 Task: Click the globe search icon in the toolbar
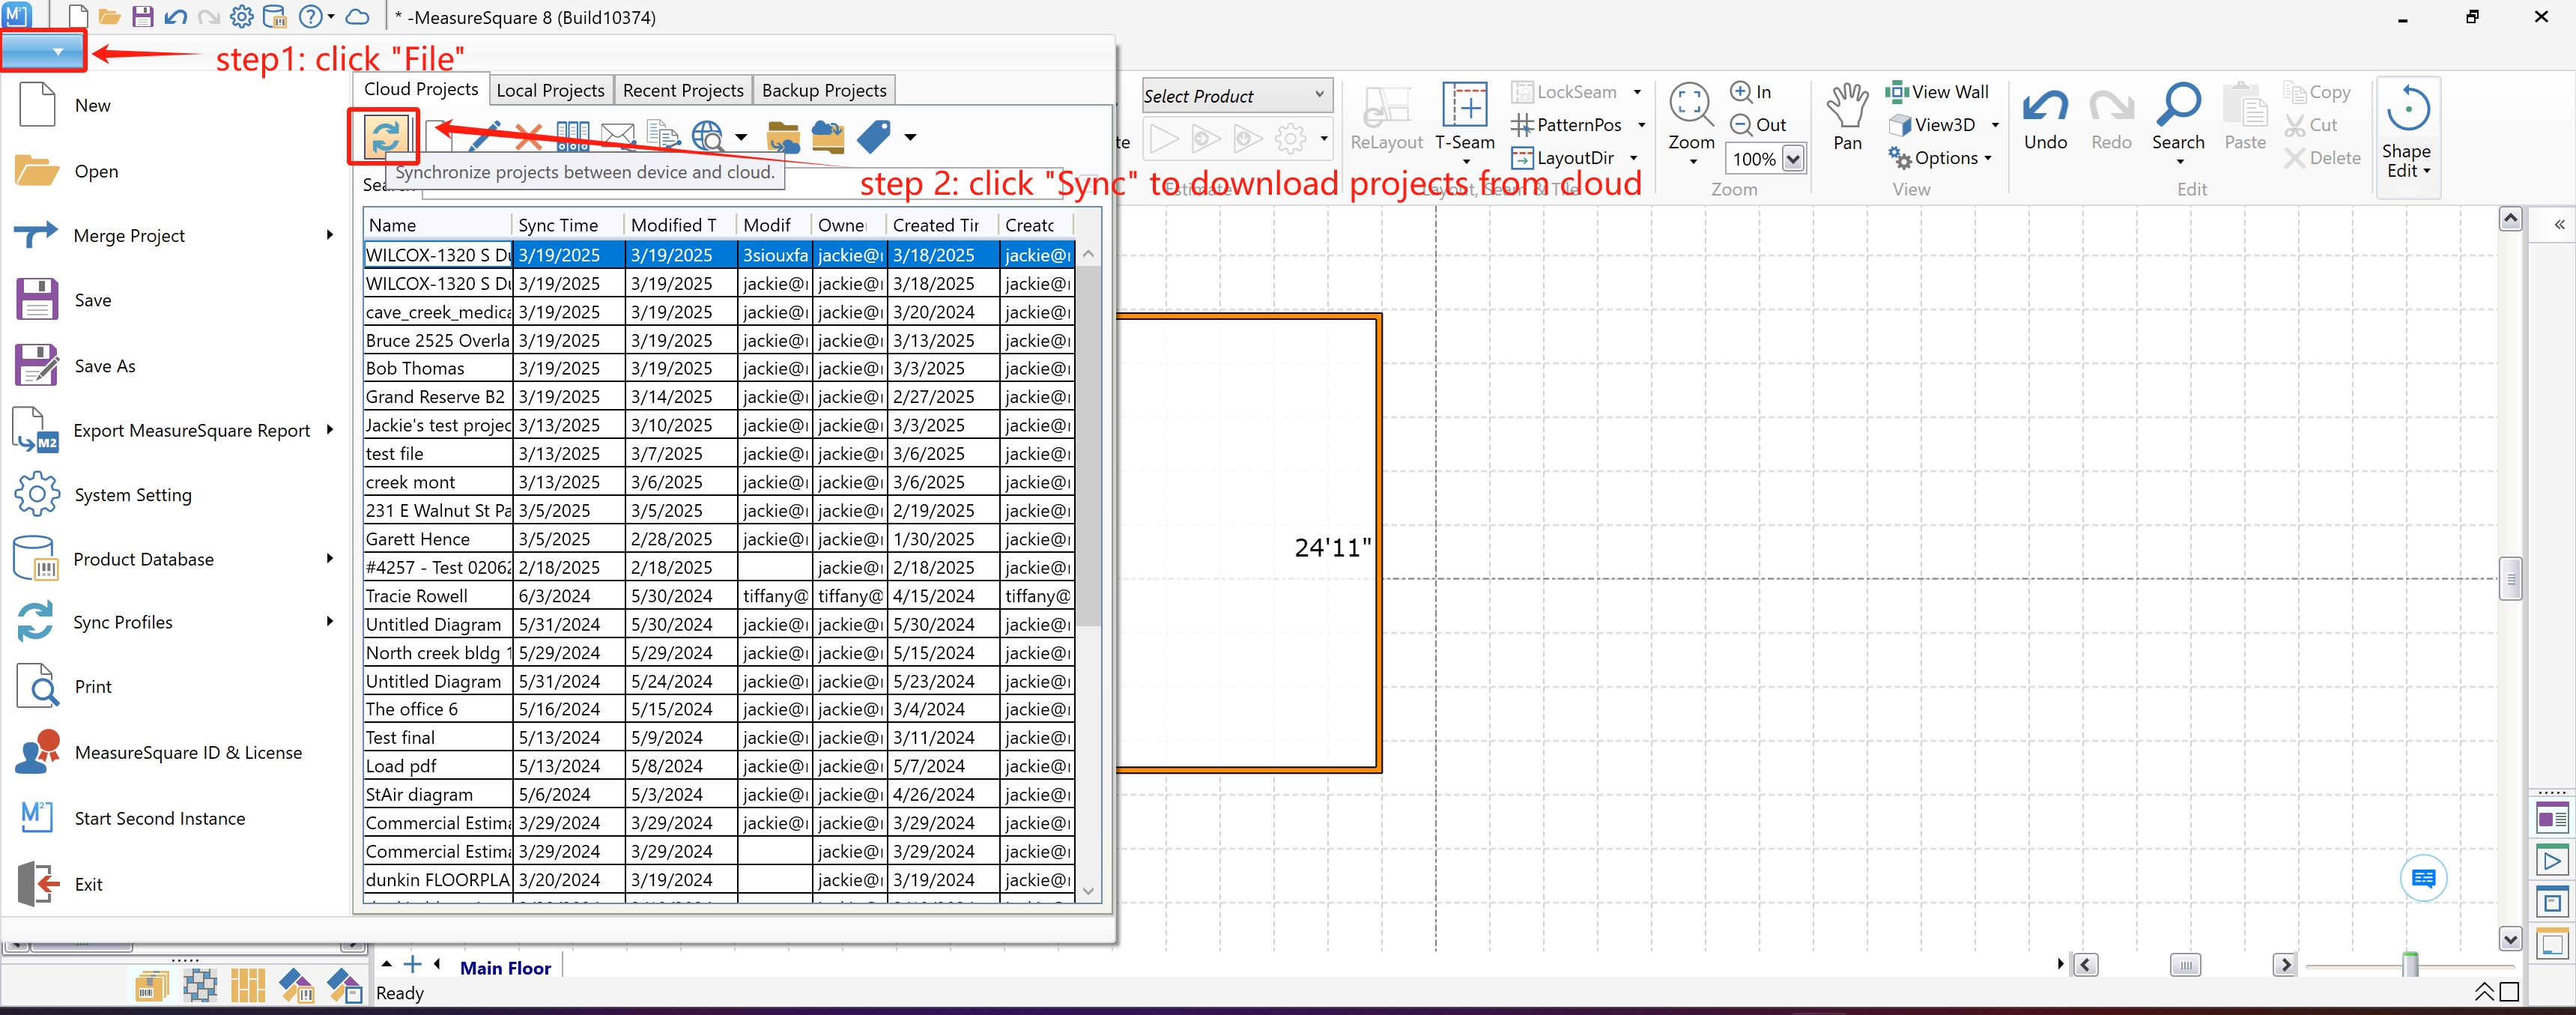coord(707,136)
